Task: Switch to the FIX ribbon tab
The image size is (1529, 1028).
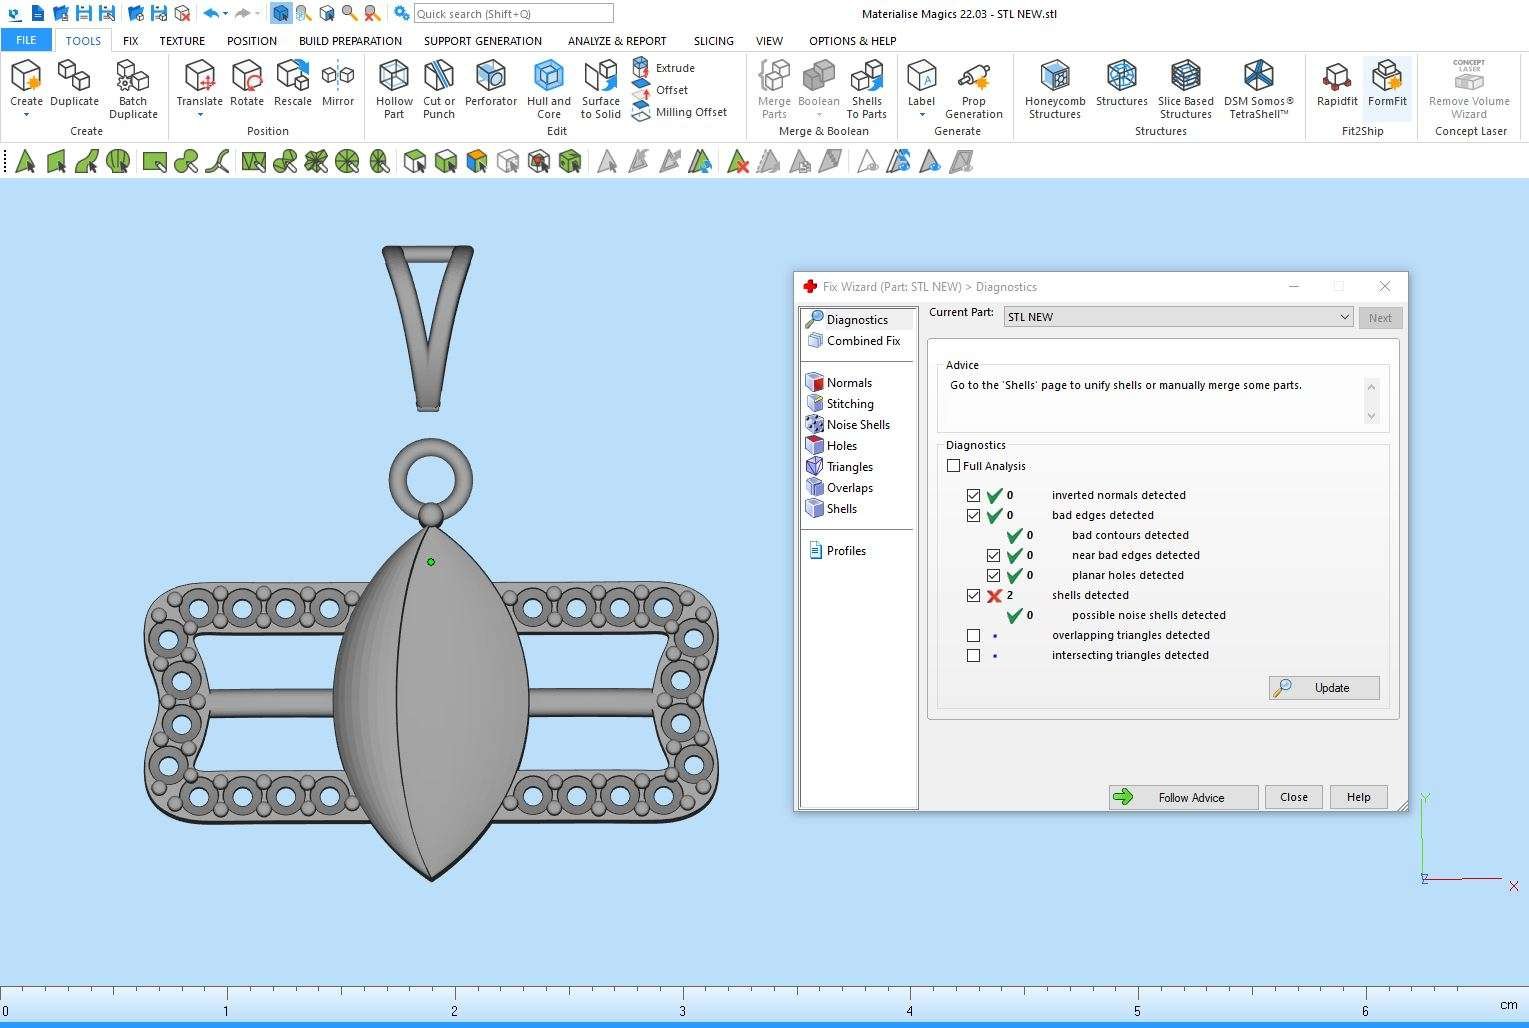Action: point(130,41)
